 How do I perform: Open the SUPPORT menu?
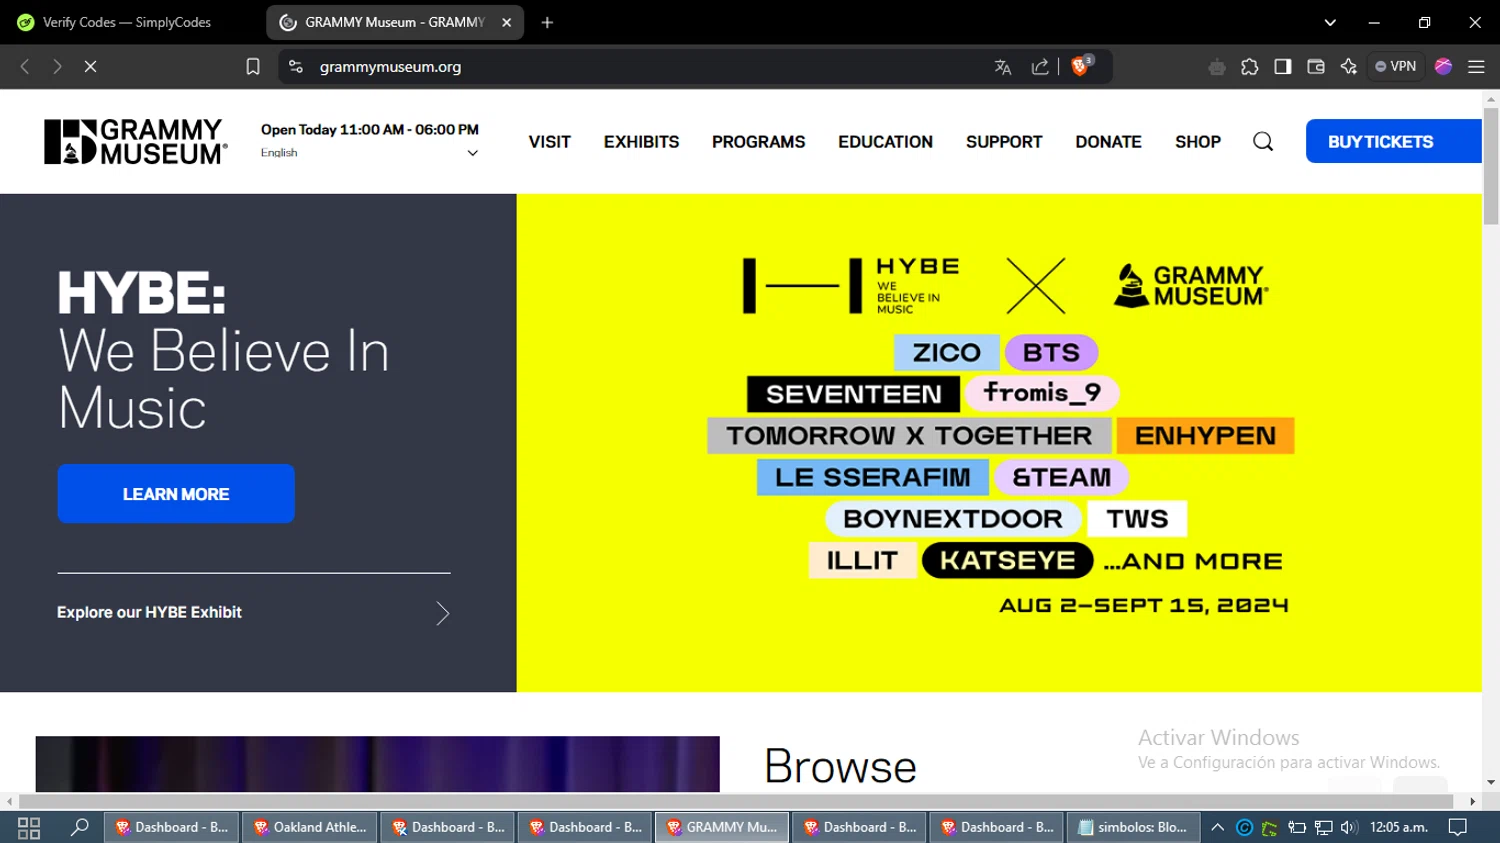click(x=1004, y=142)
